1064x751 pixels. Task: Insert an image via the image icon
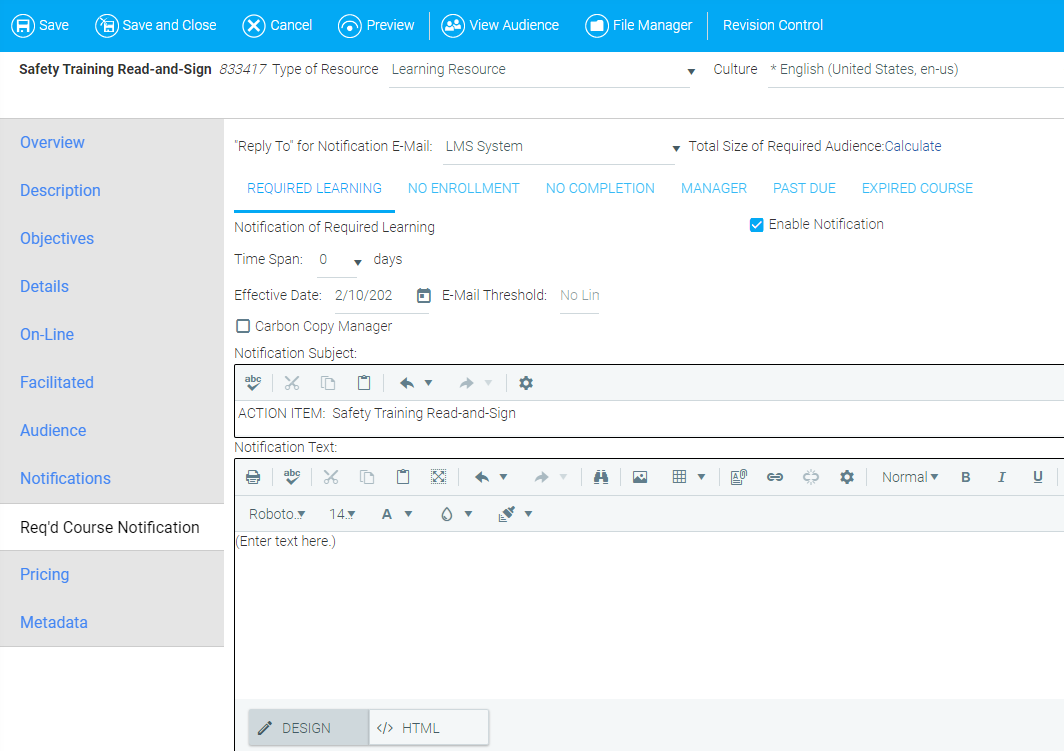[x=640, y=477]
